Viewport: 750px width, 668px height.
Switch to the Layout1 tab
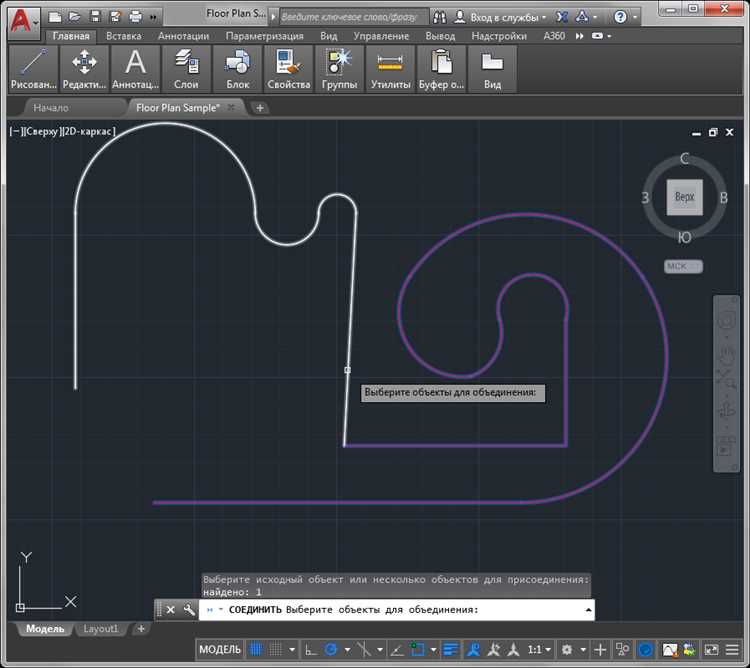[100, 629]
